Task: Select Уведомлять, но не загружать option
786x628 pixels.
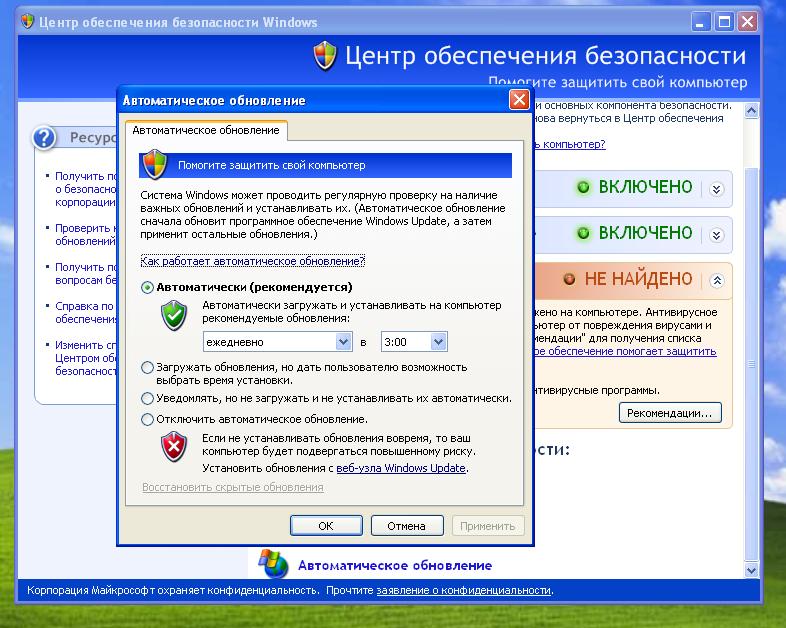Action: point(147,398)
